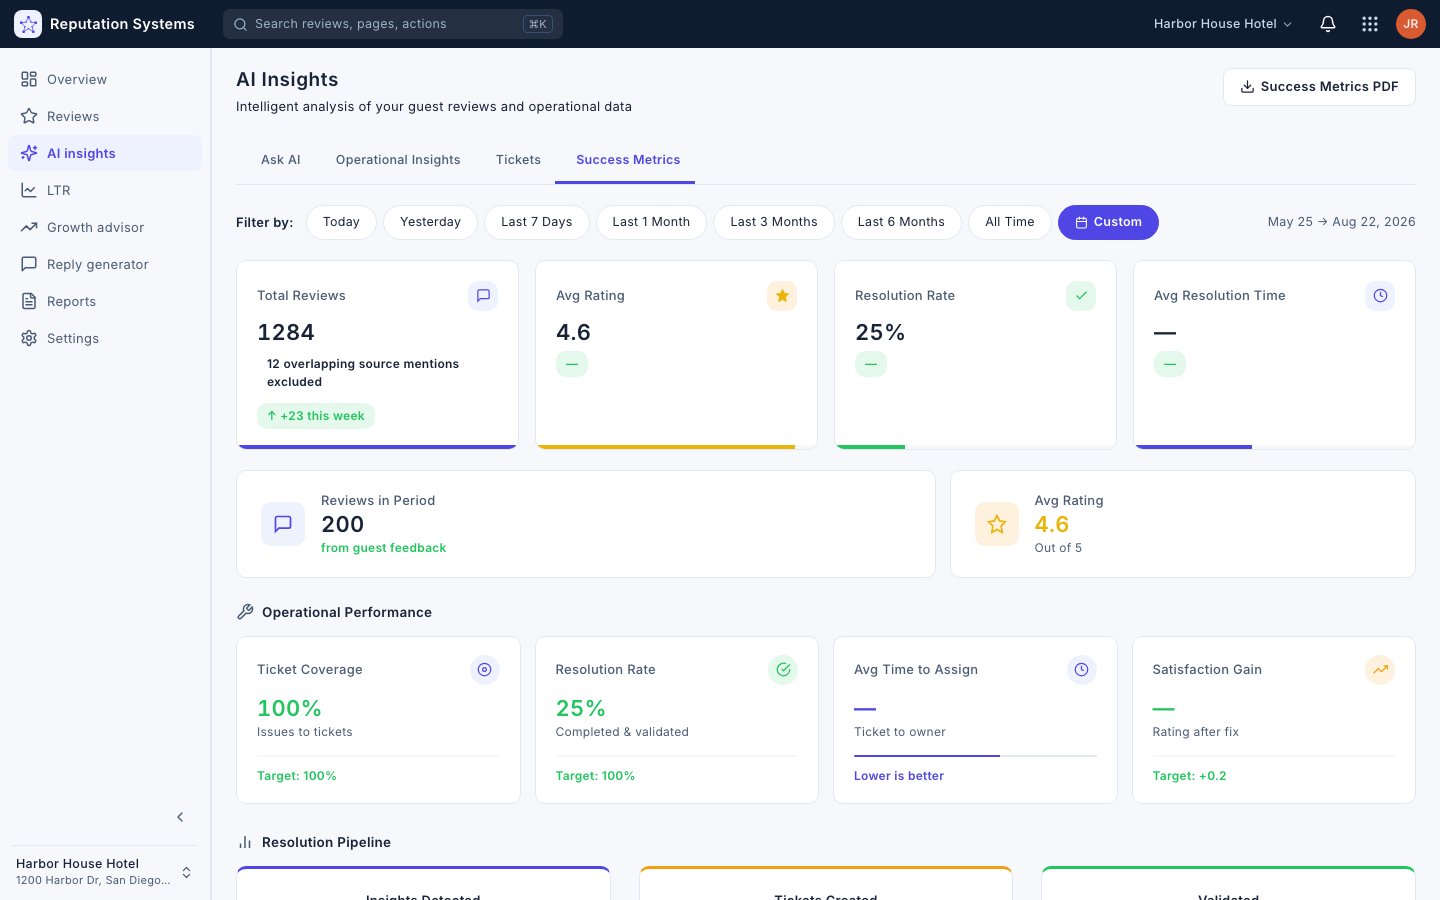Click the Avg Rating star icon card

pos(782,296)
